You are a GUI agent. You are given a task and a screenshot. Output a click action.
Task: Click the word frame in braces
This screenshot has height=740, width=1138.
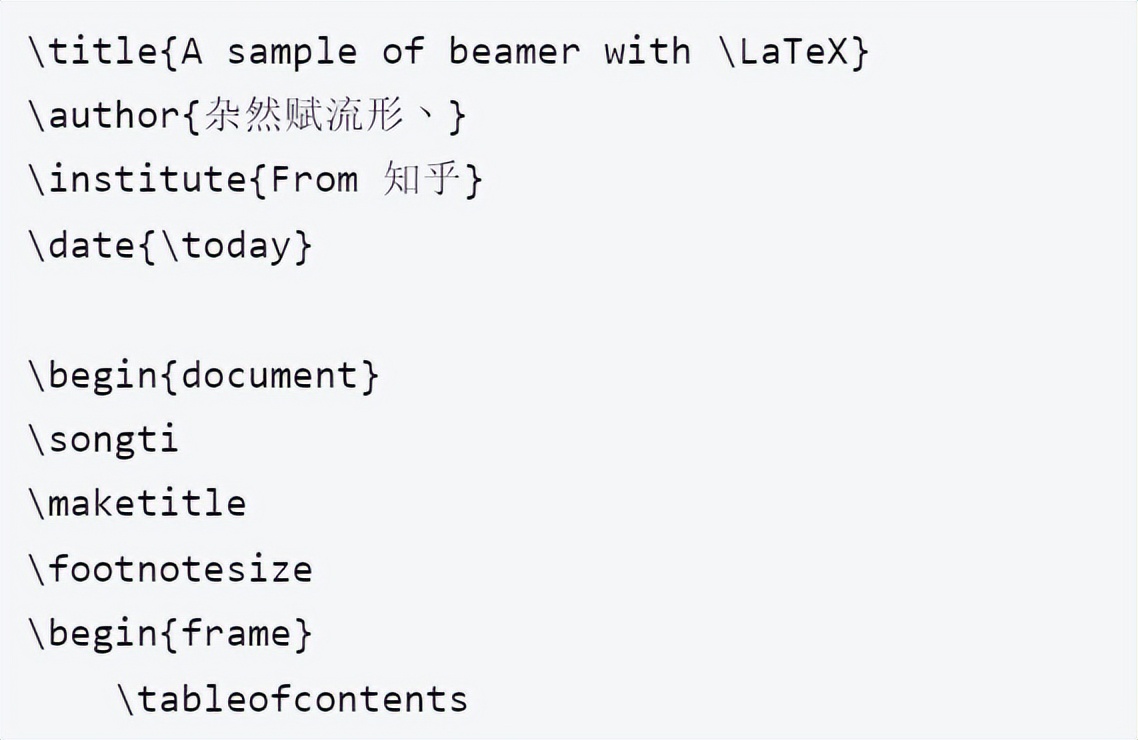[236, 633]
